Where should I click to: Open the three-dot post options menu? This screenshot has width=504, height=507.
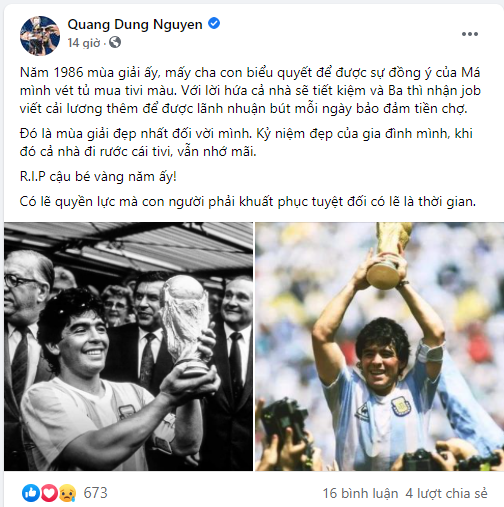pyautogui.click(x=470, y=34)
